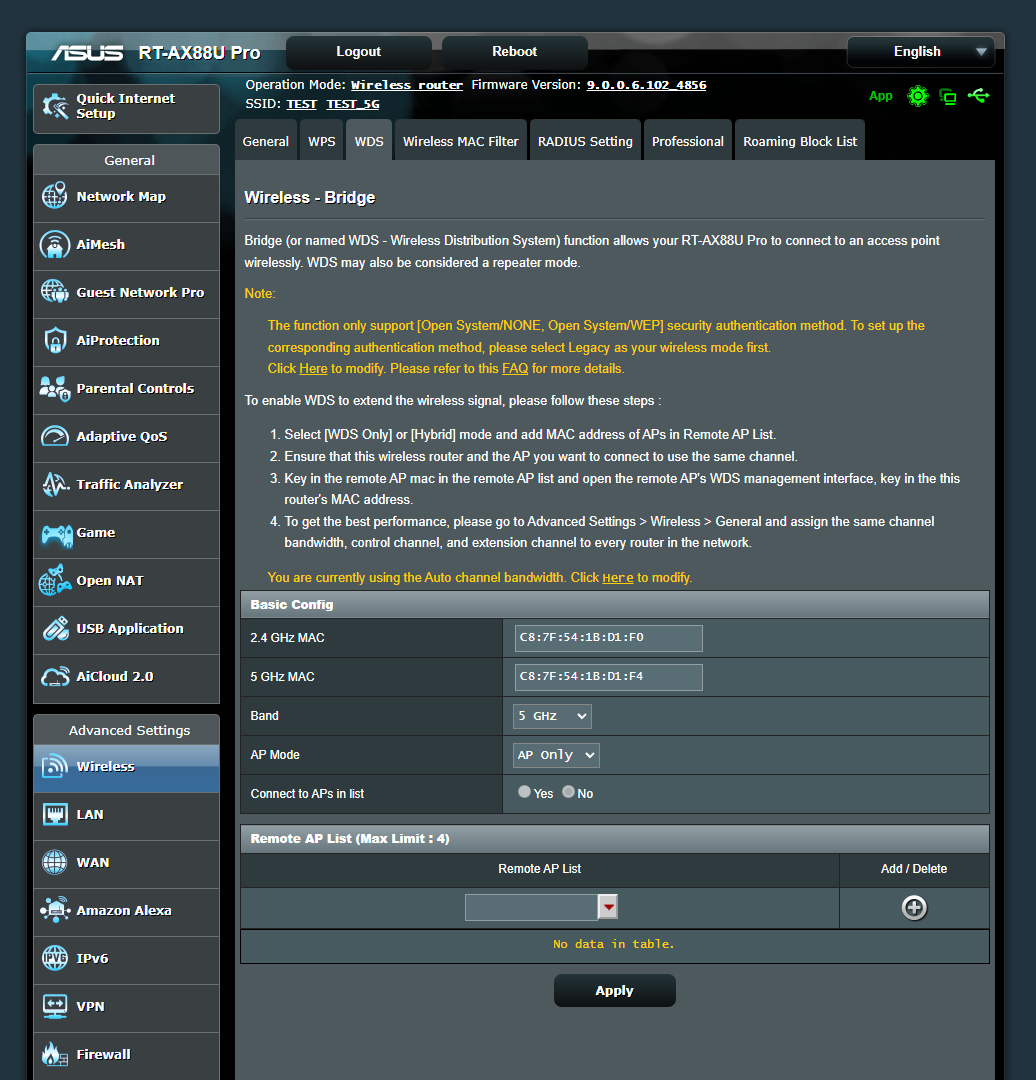
Task: Click the green USB status icon
Action: point(978,96)
